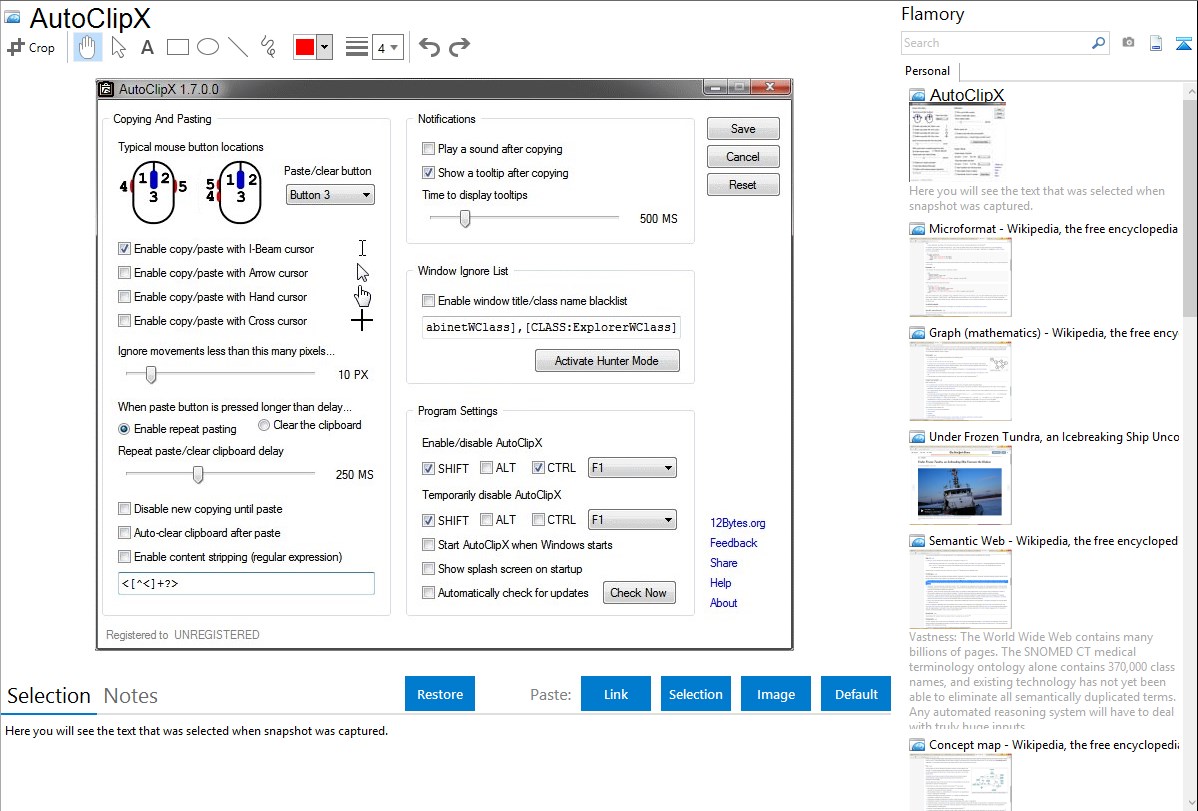Open the Under Frozen Tundra snapshot thumbnail

(x=960, y=485)
